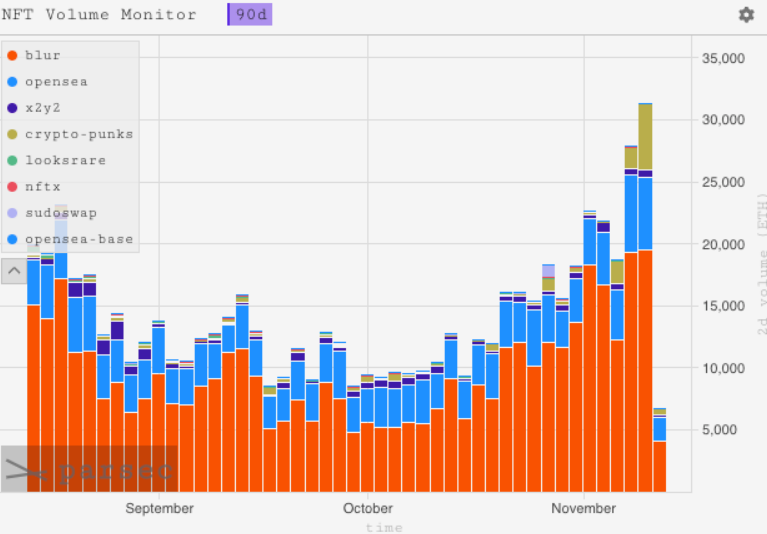This screenshot has height=534, width=767.
Task: Click the September x-axis label
Action: click(x=159, y=508)
